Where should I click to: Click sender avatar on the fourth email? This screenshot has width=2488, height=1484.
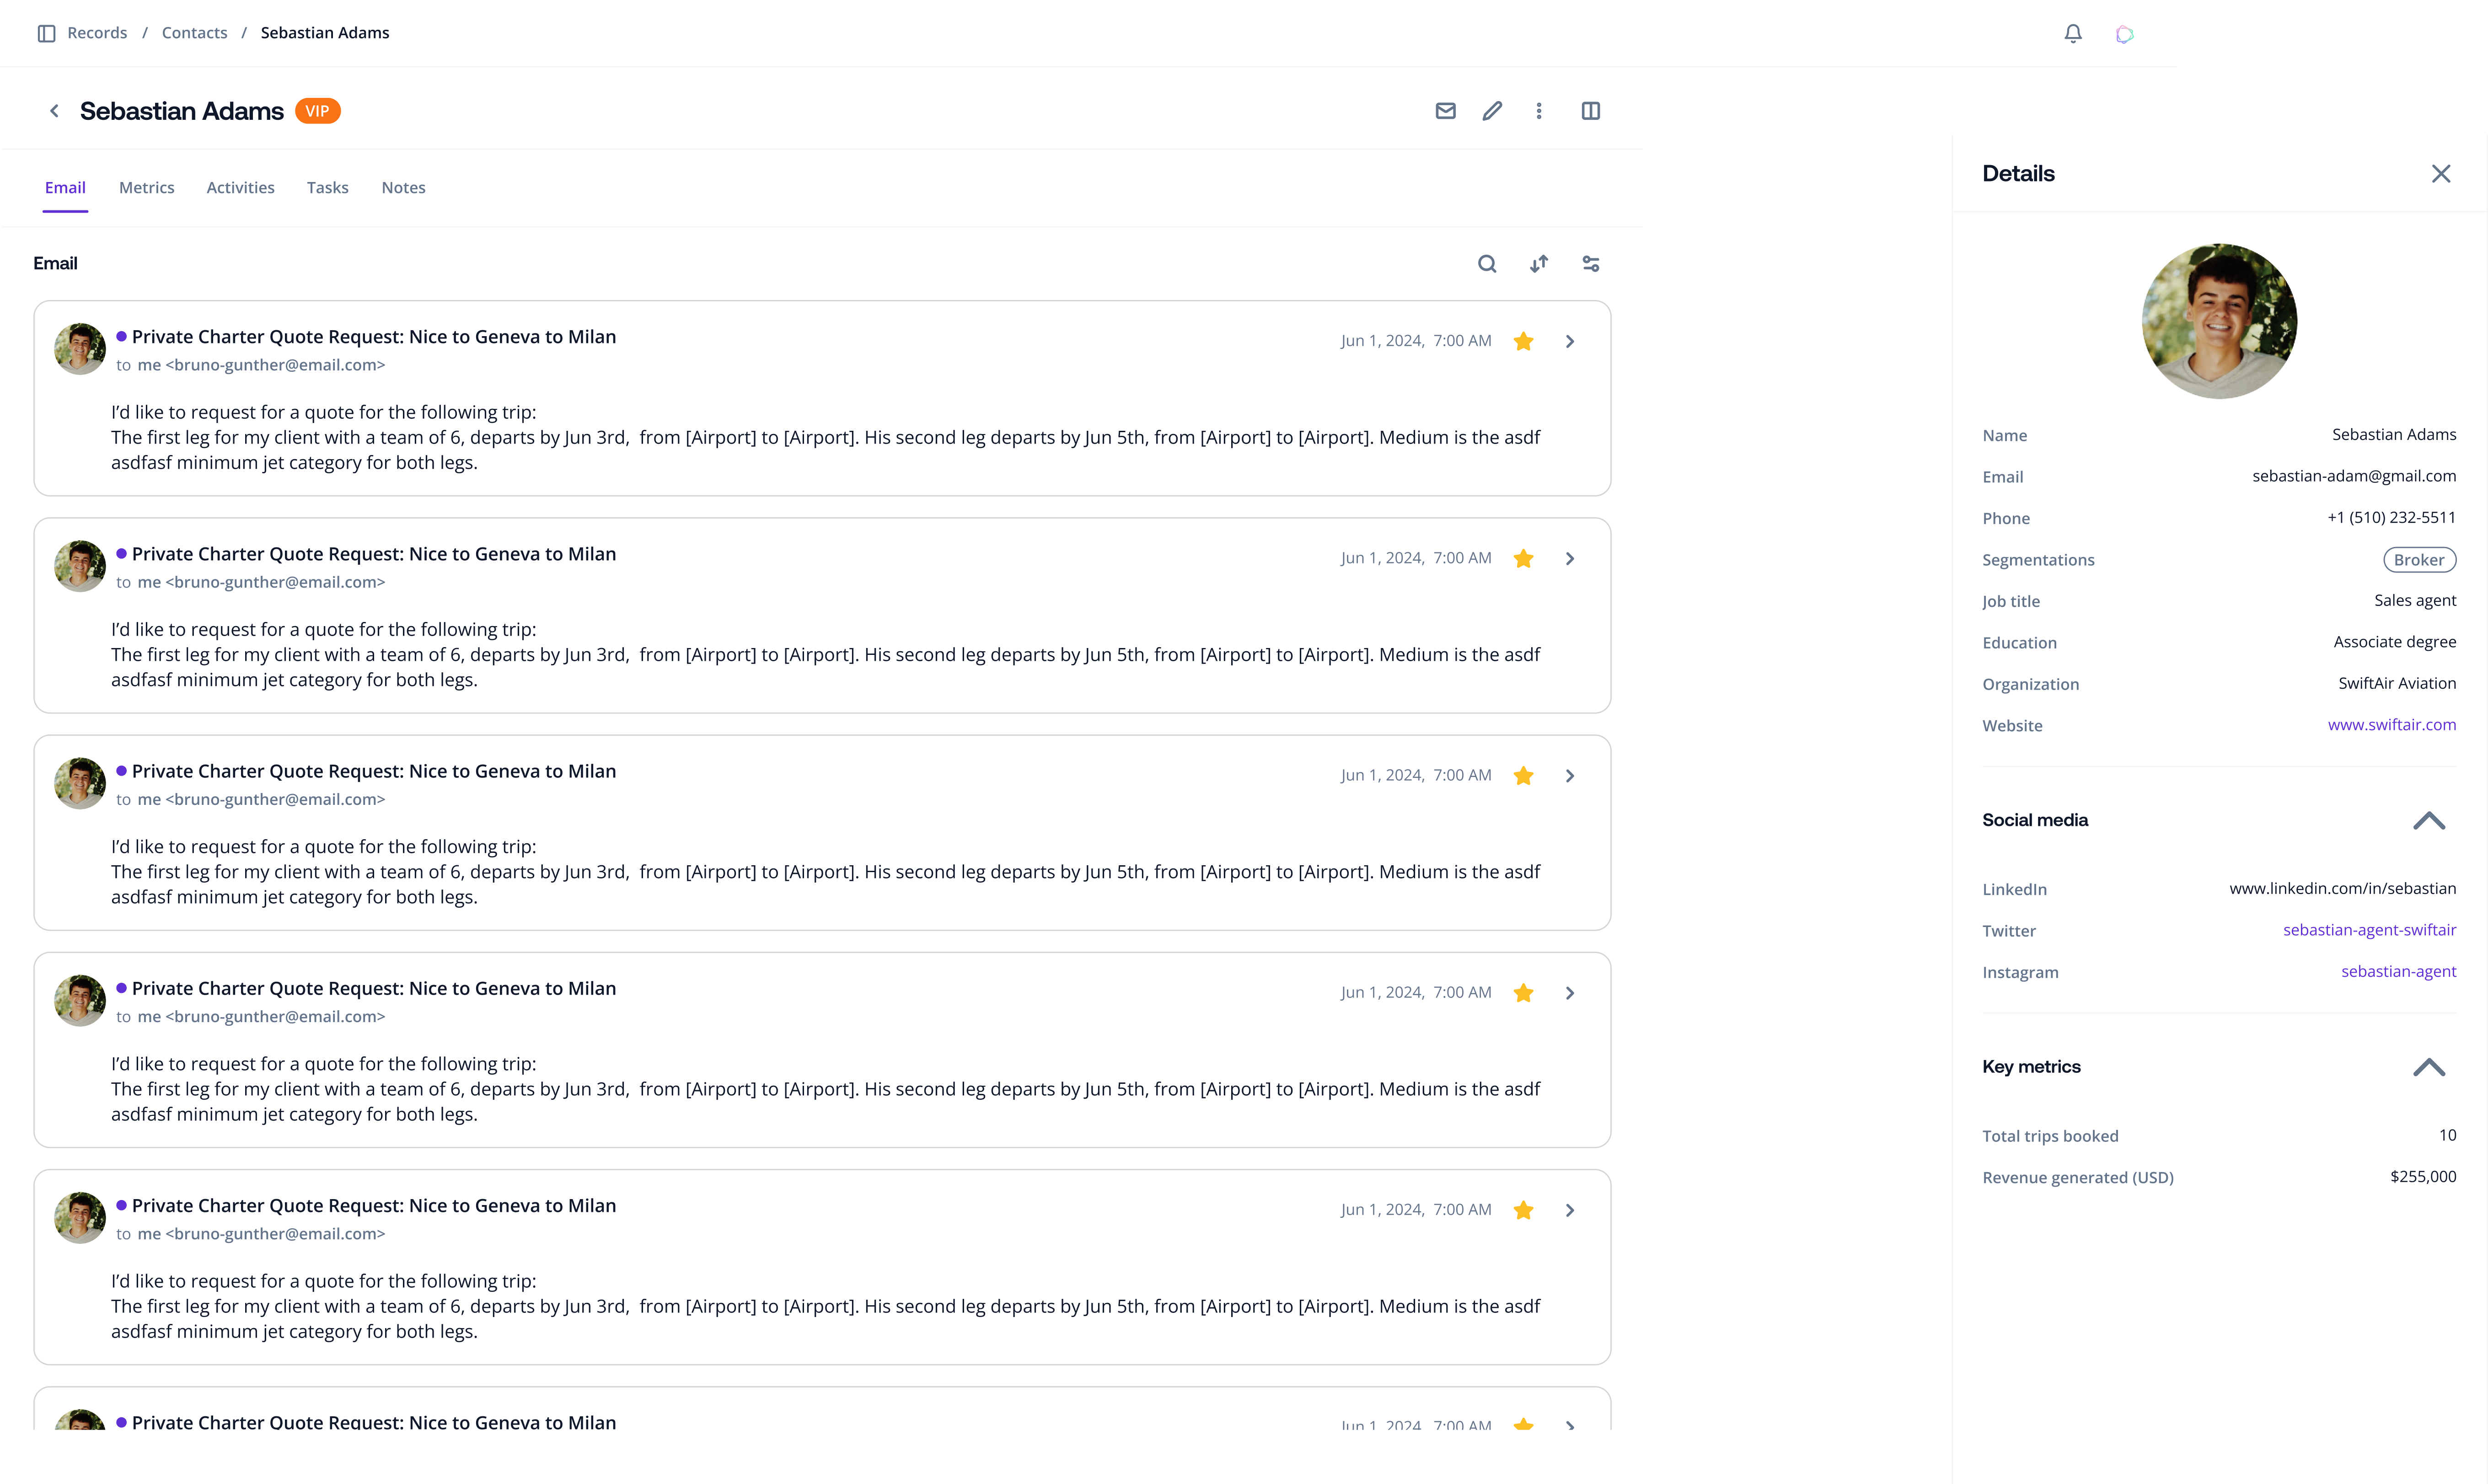80,1000
